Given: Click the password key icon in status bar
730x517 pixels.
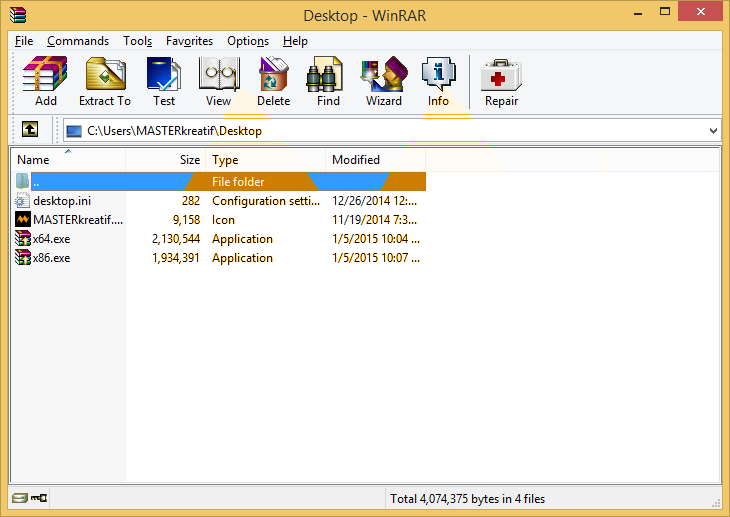Looking at the screenshot, I should click(x=39, y=498).
